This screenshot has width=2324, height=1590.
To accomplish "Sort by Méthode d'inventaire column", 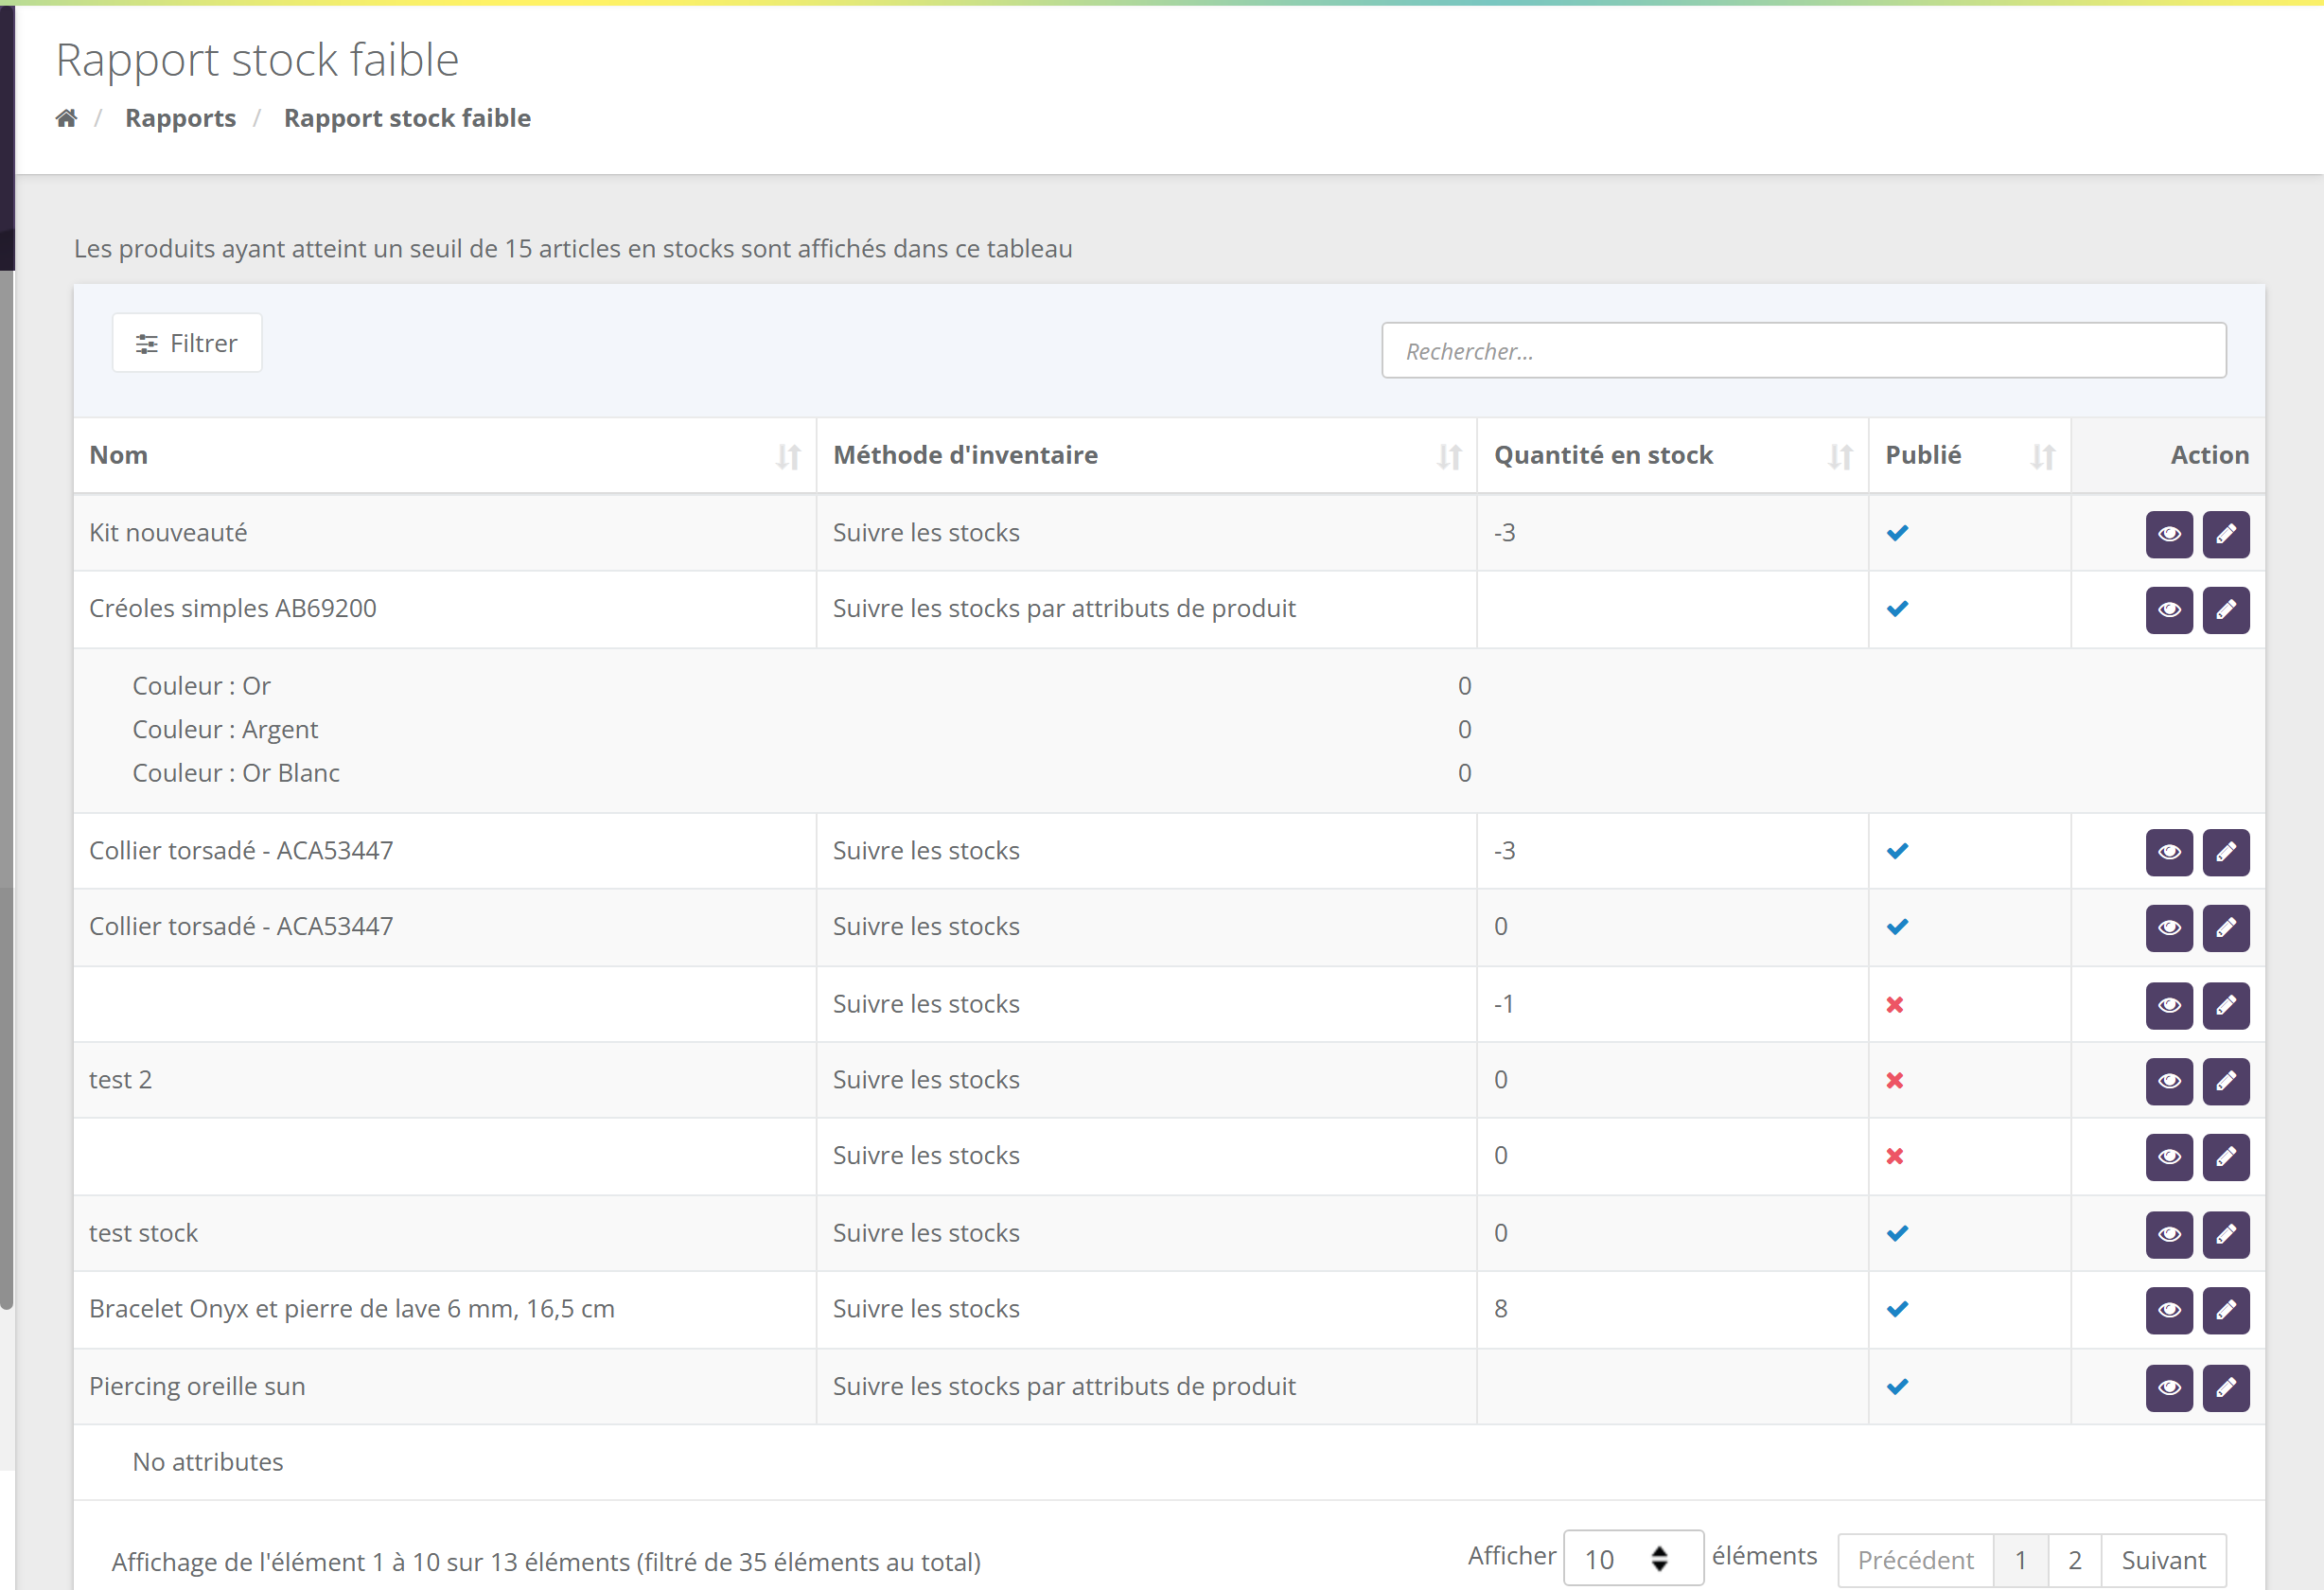I will pos(1146,456).
